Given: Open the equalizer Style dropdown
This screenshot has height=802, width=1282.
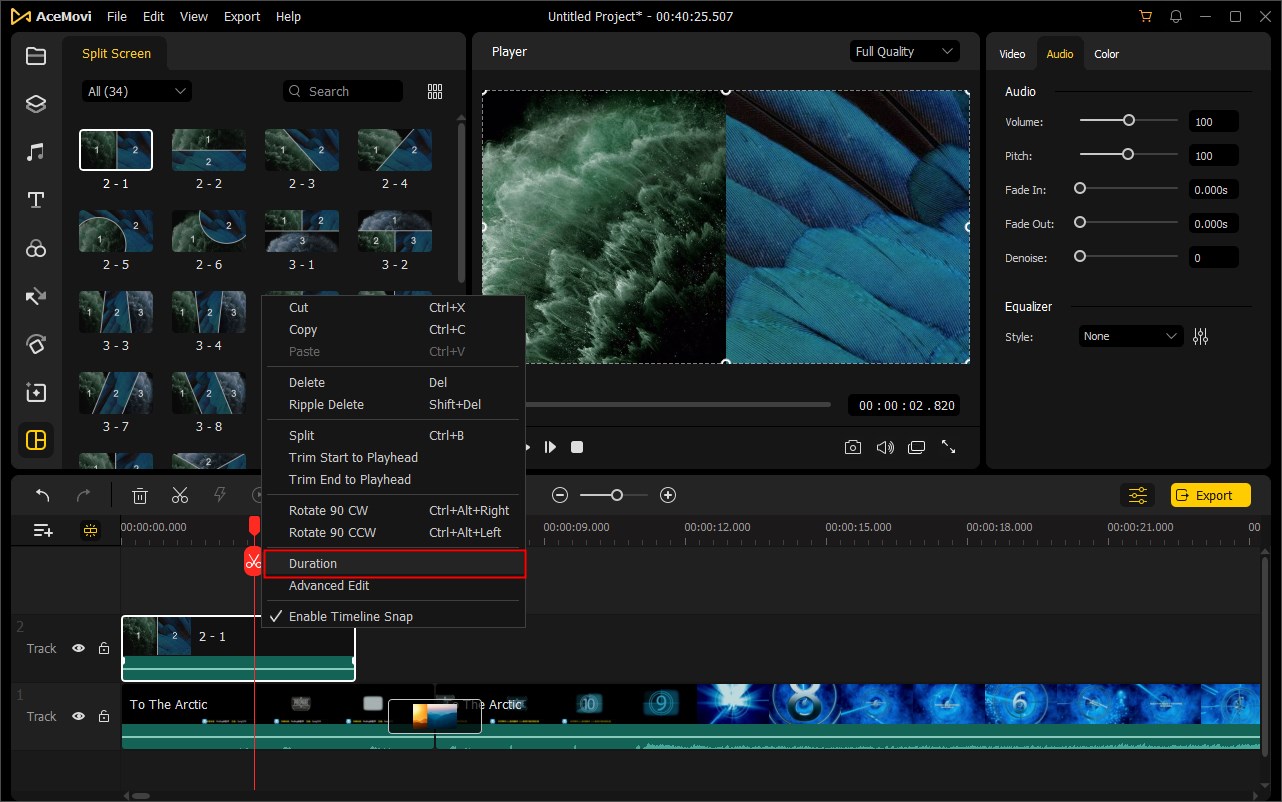Looking at the screenshot, I should 1130,337.
